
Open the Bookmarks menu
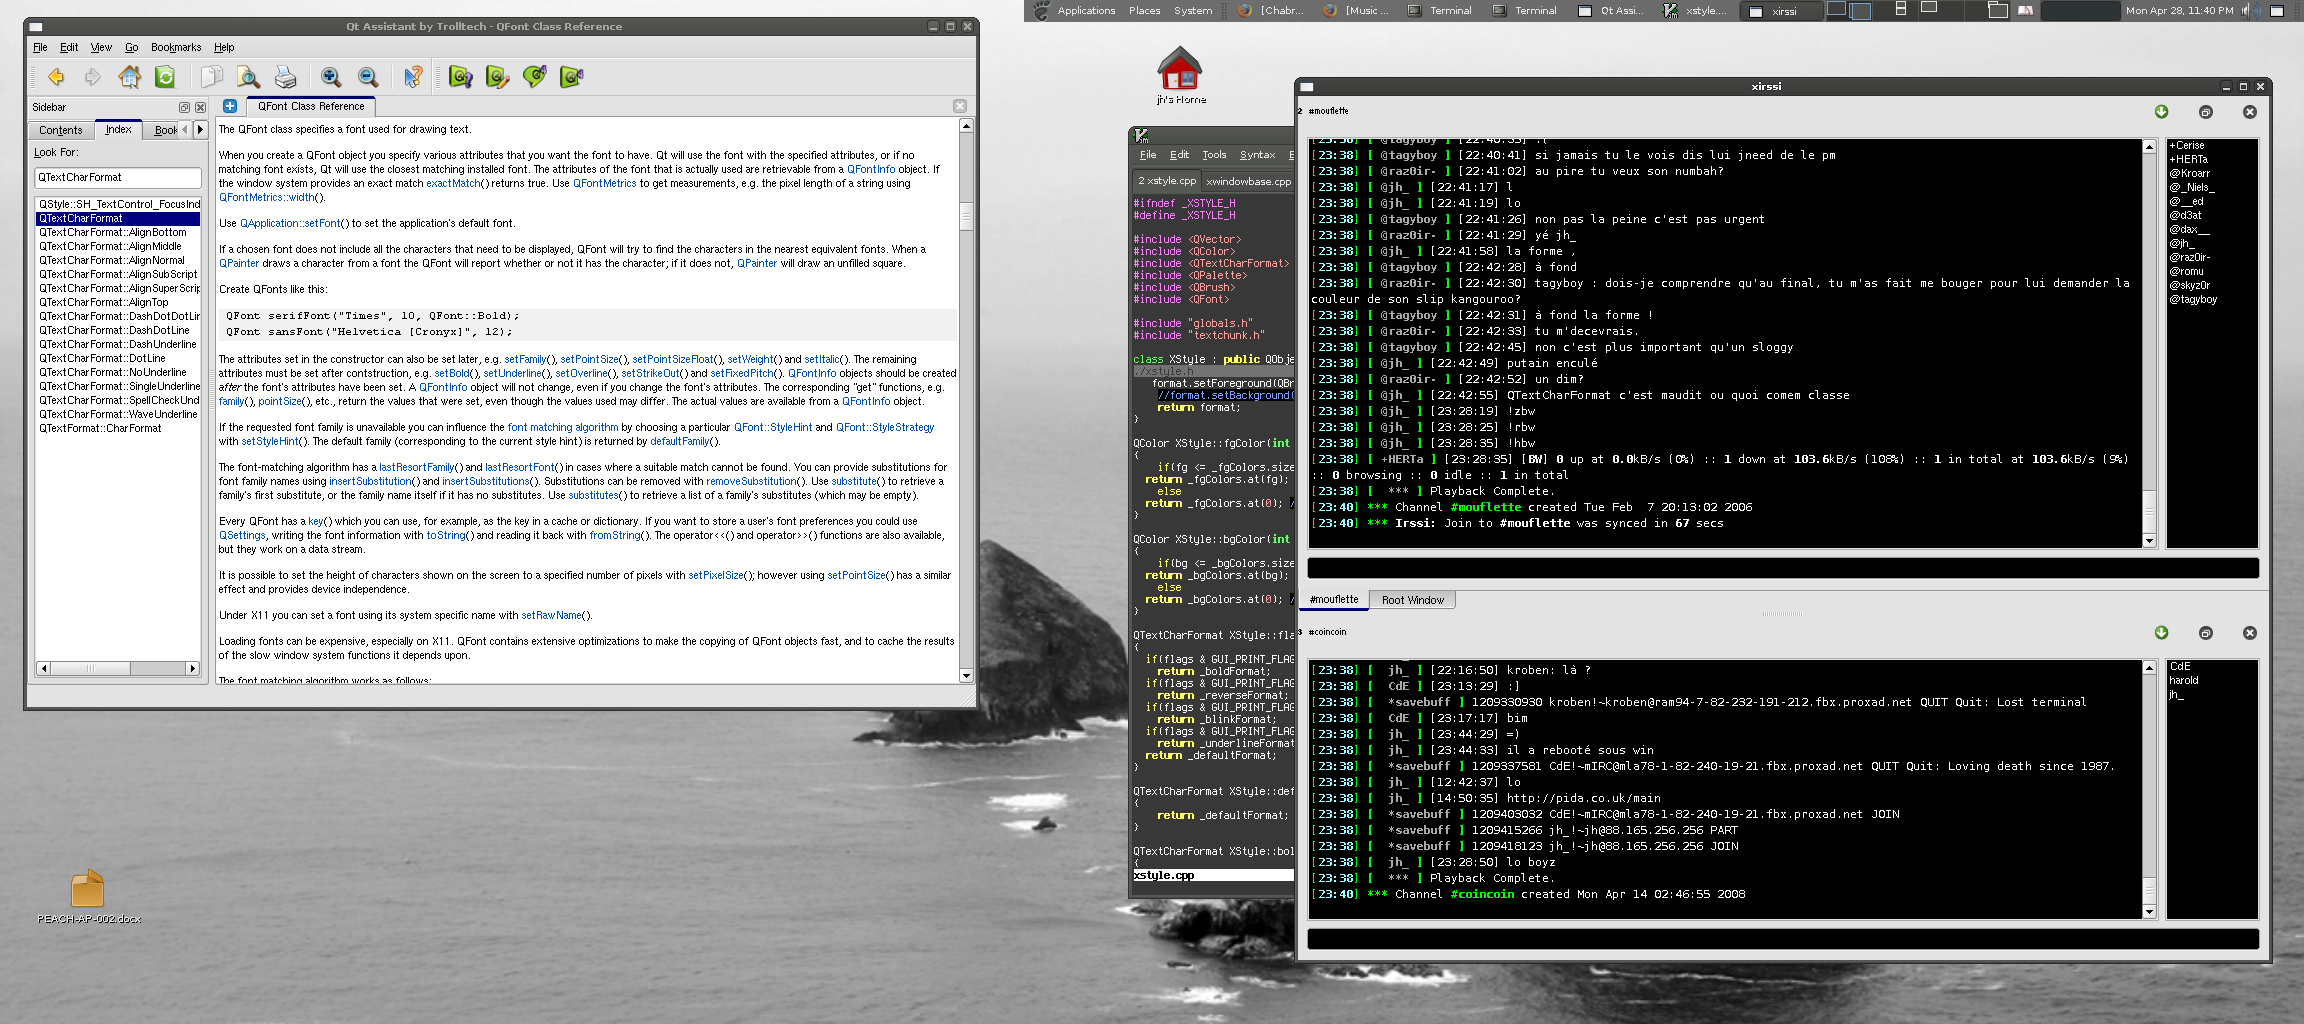click(x=176, y=47)
